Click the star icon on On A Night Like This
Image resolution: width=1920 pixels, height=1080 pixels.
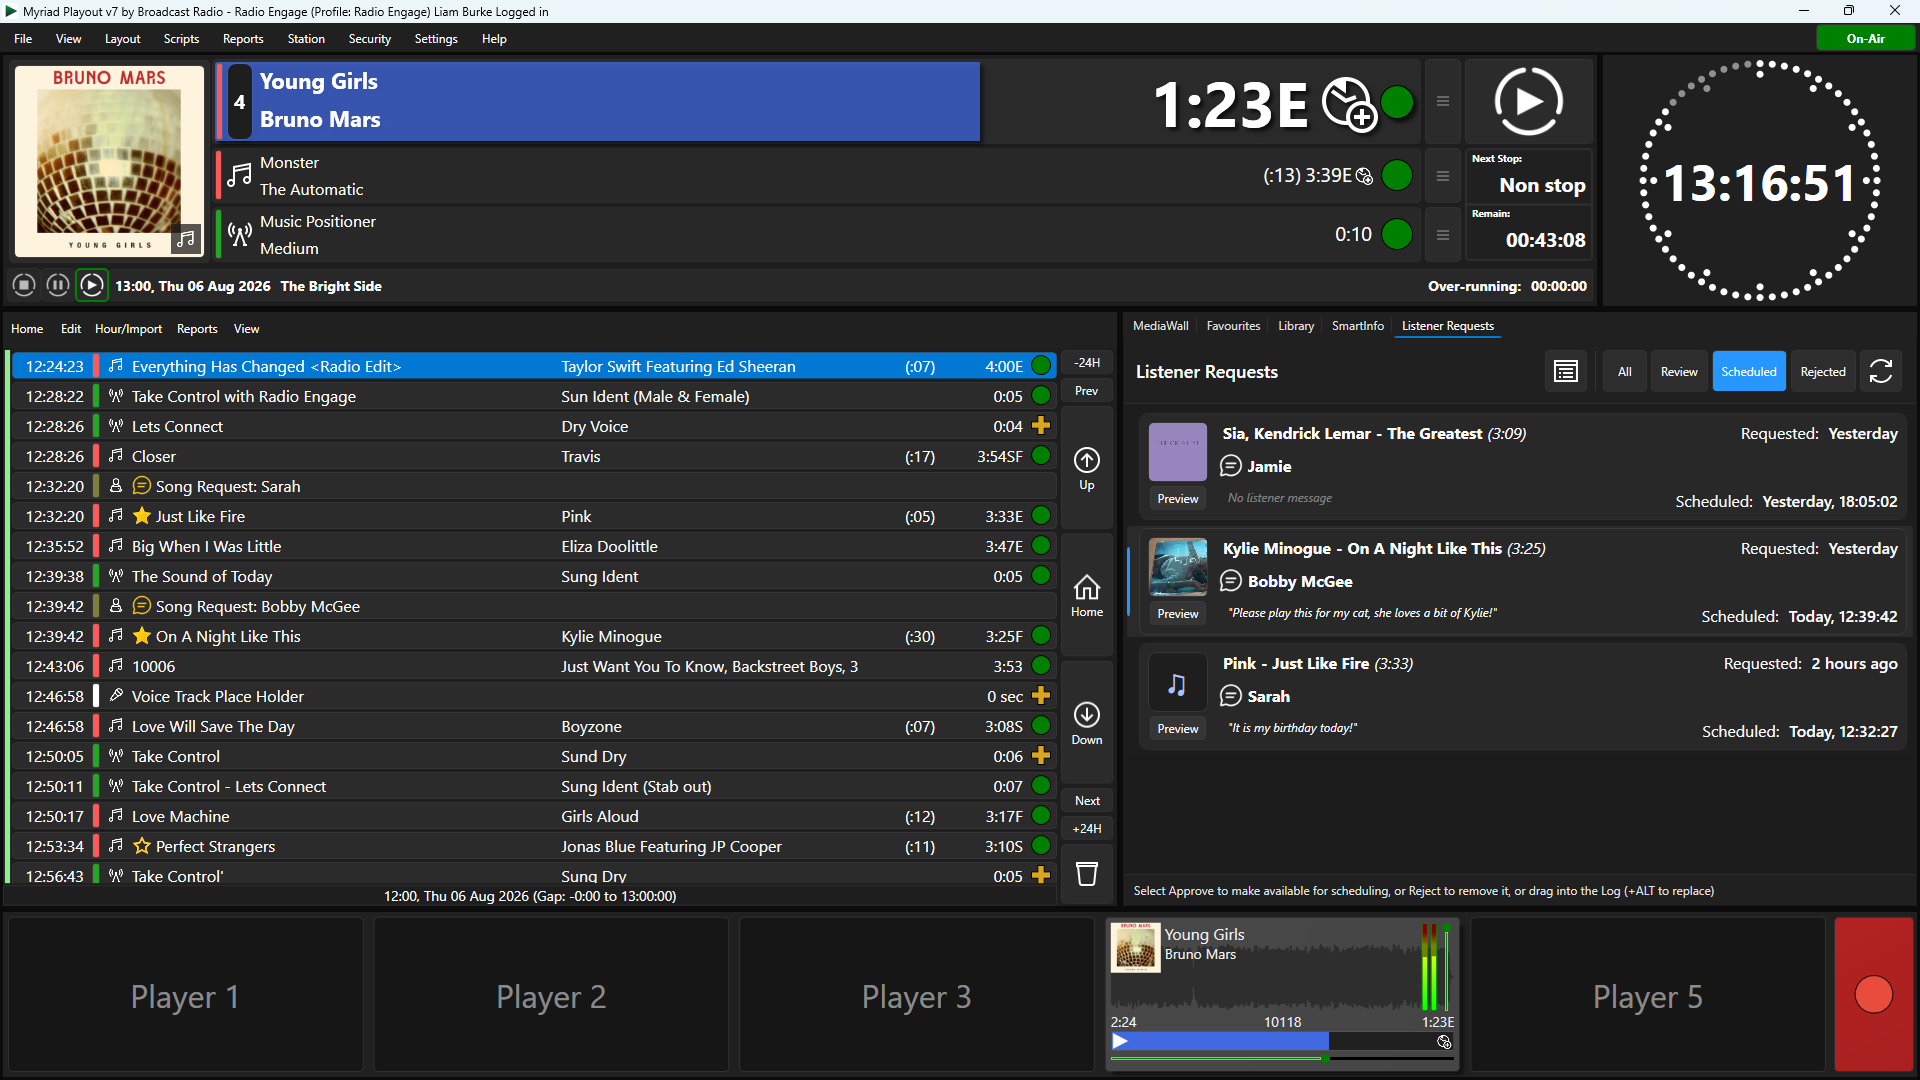[x=142, y=636]
